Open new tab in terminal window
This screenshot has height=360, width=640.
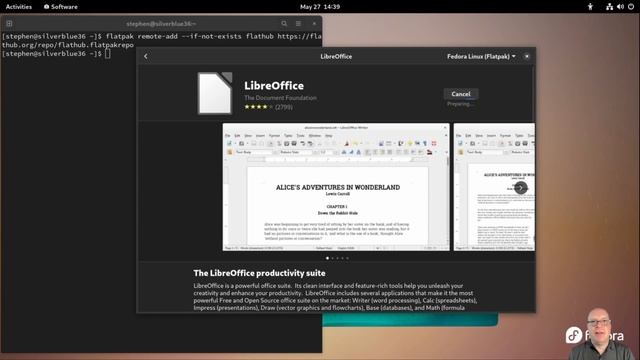(x=9, y=24)
